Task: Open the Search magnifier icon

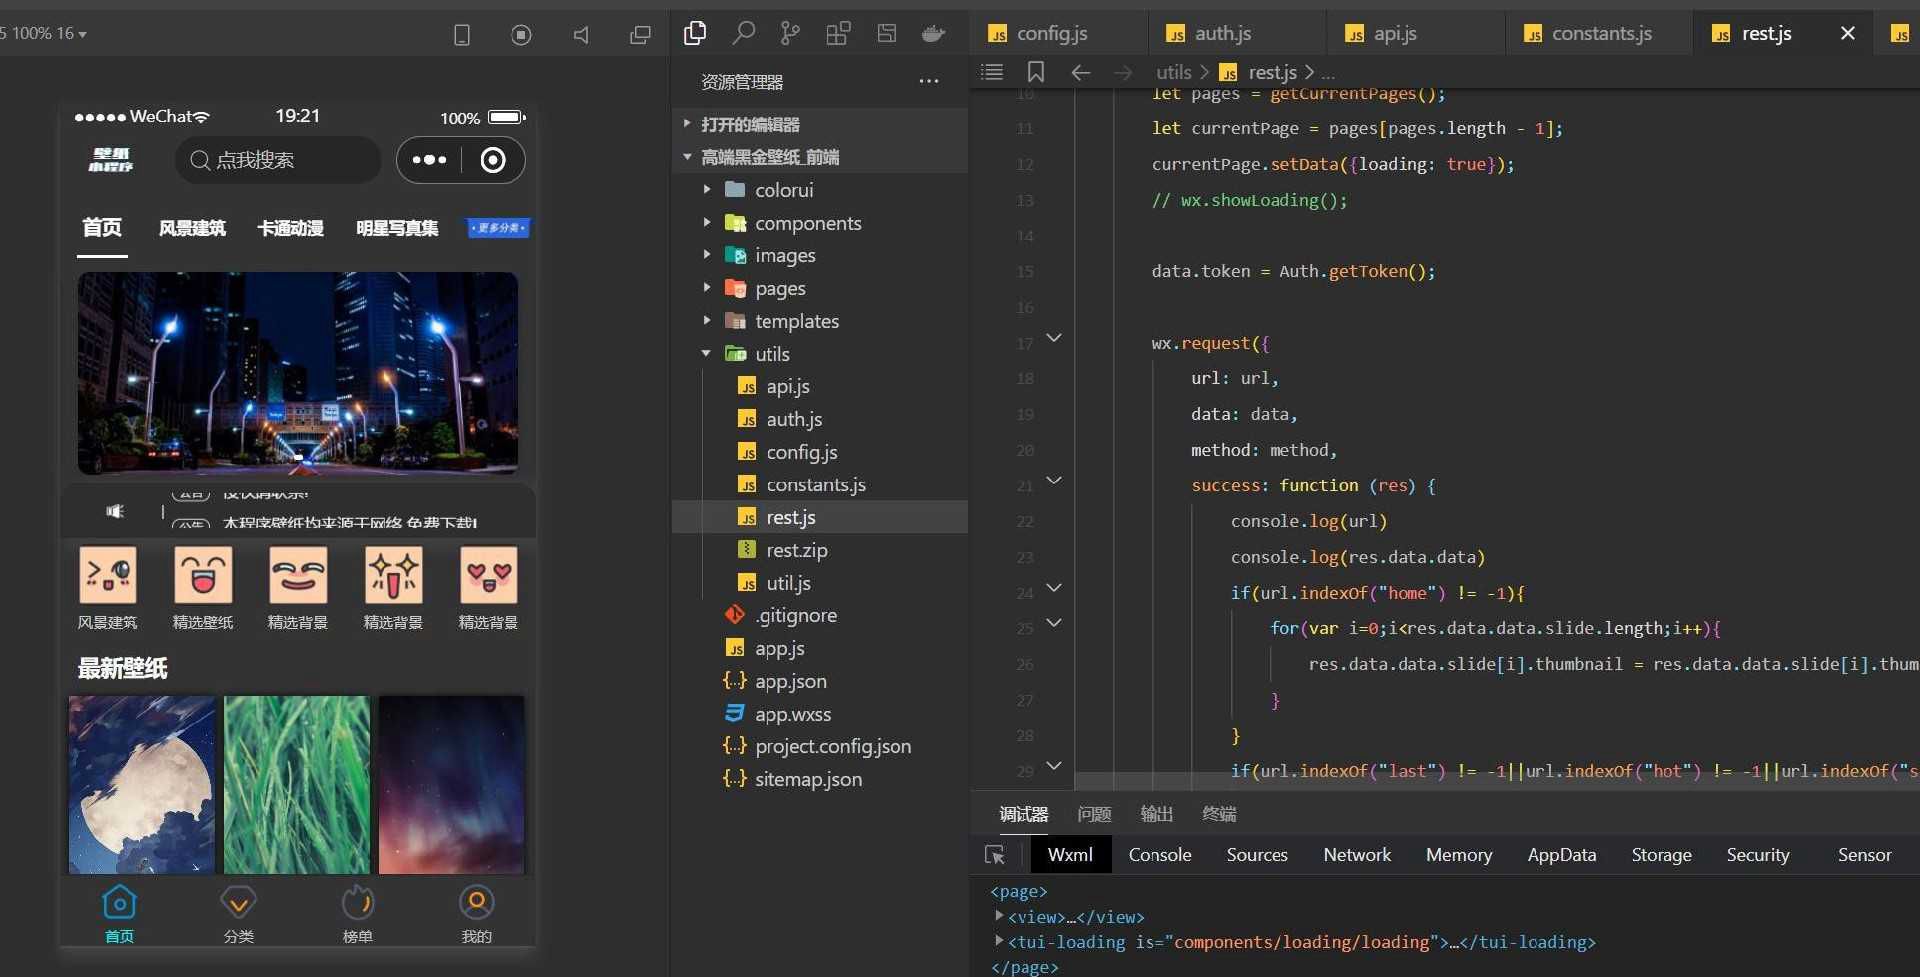Action: (x=743, y=33)
